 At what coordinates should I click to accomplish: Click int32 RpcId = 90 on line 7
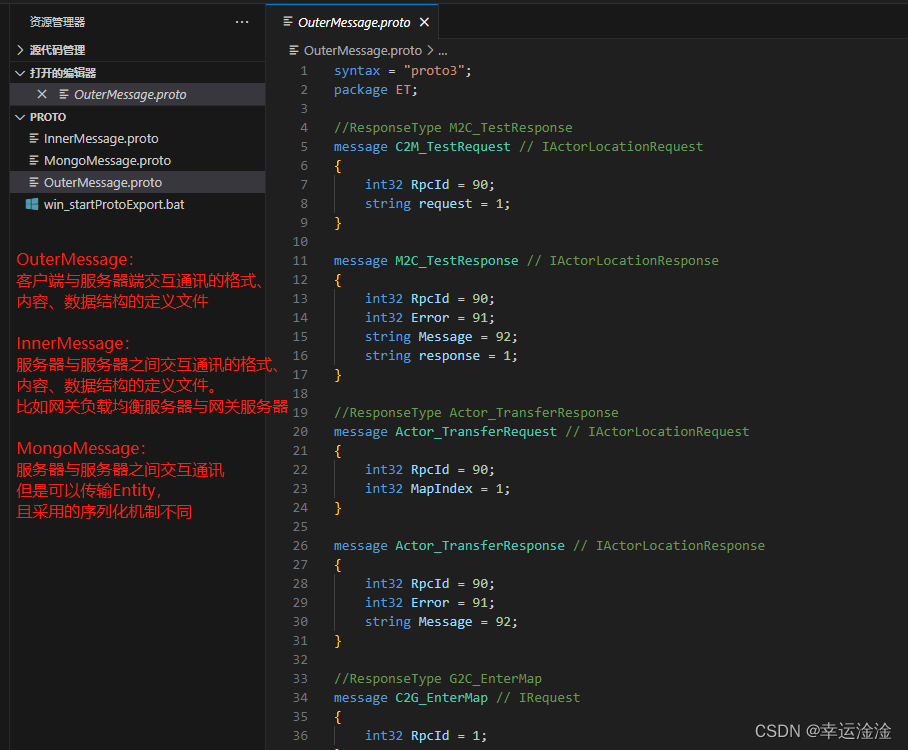click(430, 185)
